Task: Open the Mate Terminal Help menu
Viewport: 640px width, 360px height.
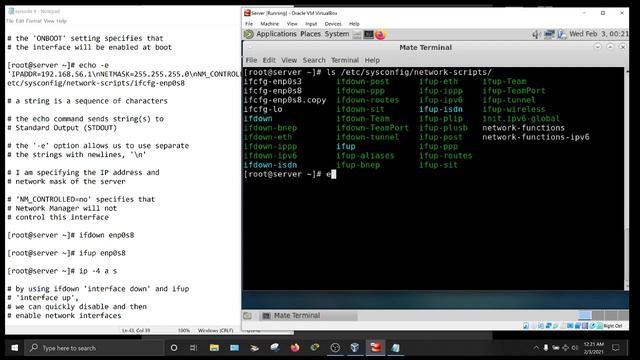Action: click(x=372, y=60)
